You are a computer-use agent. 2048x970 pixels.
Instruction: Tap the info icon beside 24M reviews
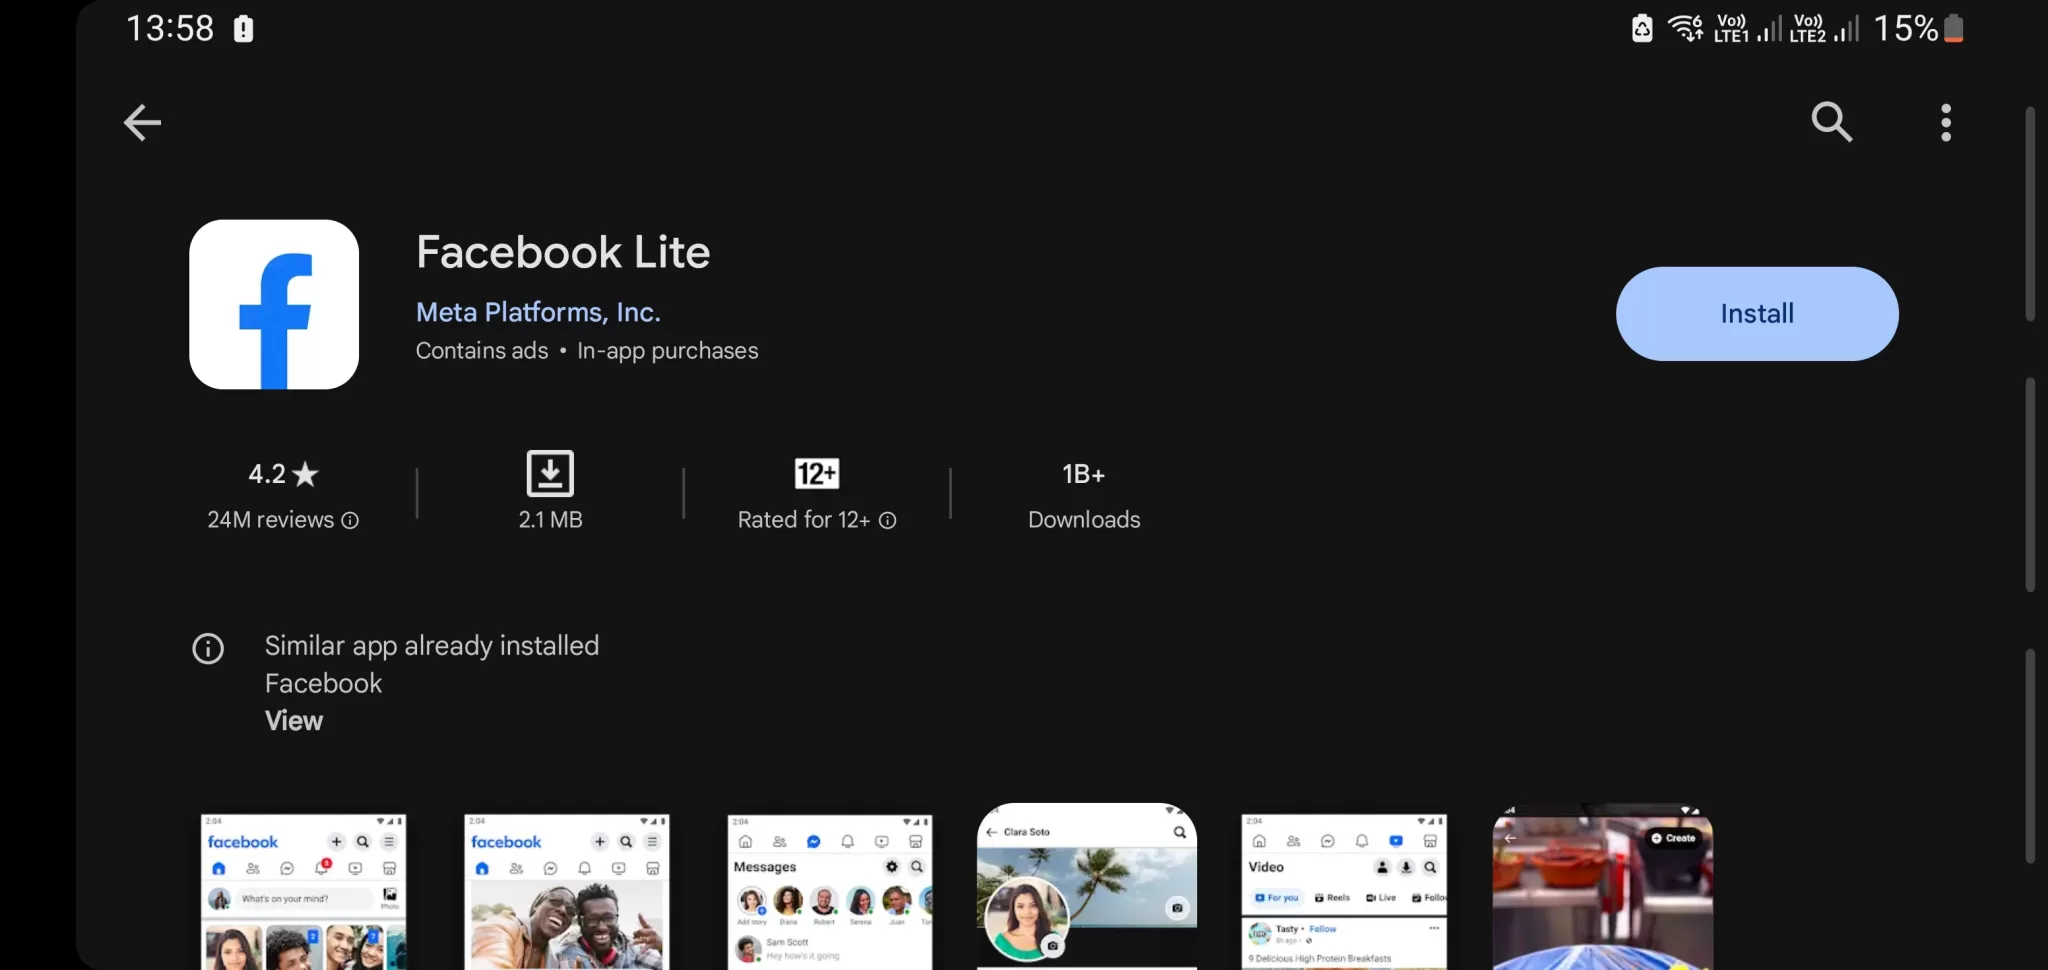(350, 520)
